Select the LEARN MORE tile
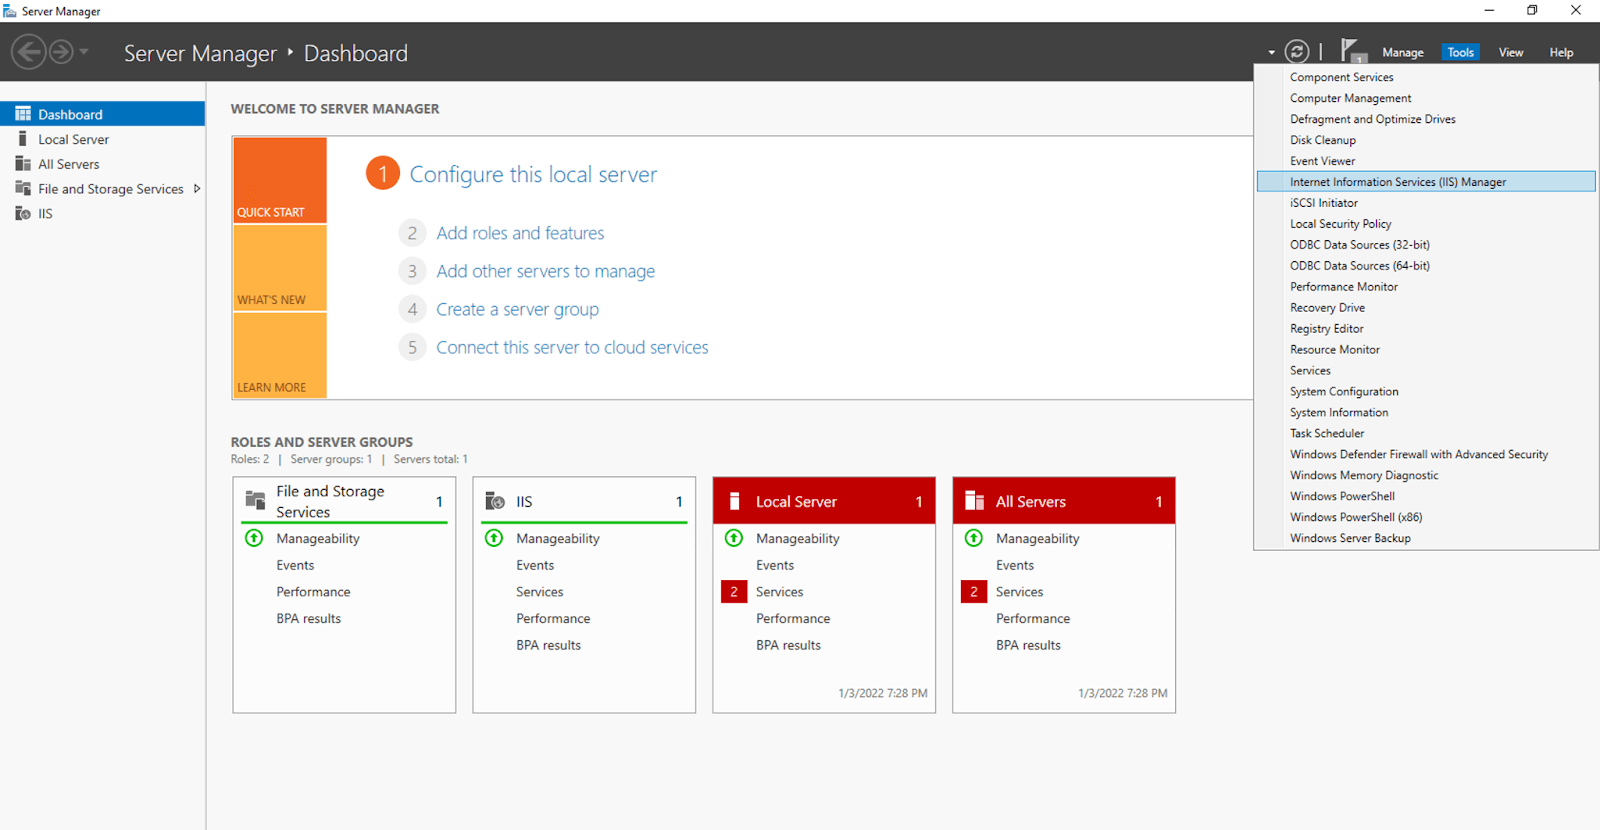1600x830 pixels. click(x=280, y=355)
